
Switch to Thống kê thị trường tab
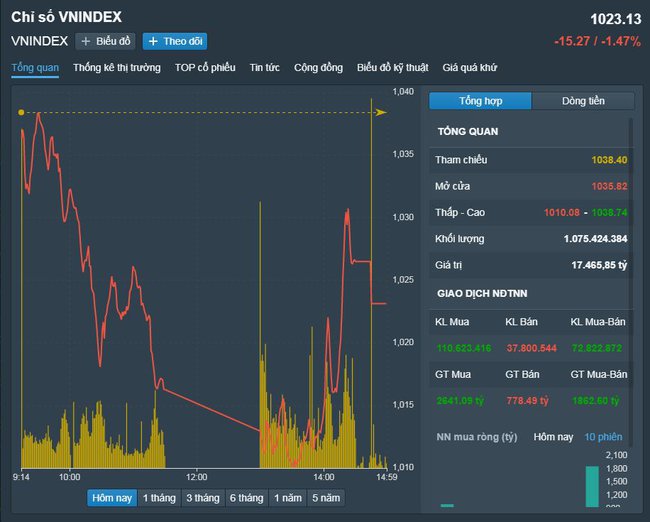pyautogui.click(x=117, y=68)
